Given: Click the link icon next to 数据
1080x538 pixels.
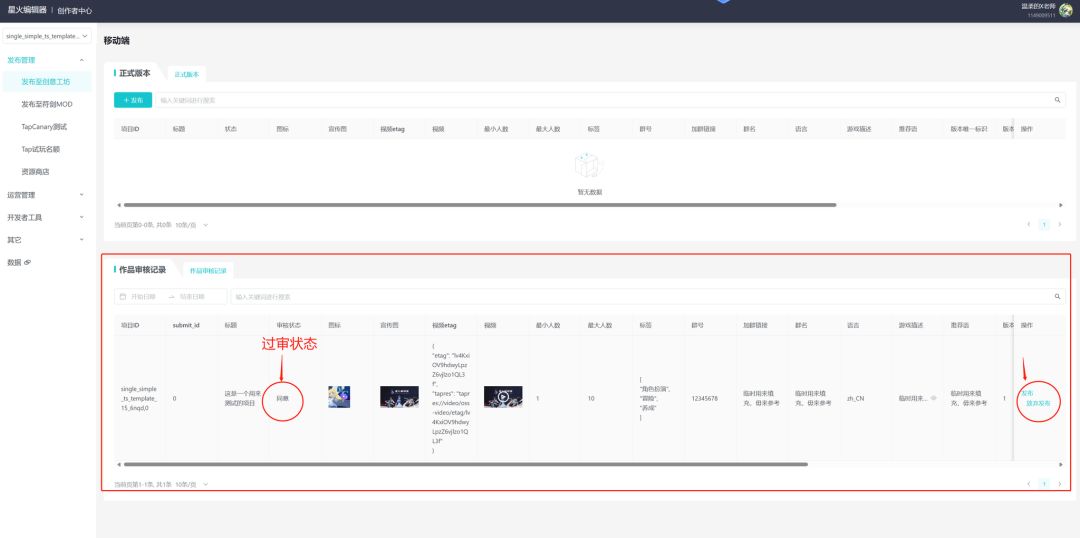Looking at the screenshot, I should click(x=28, y=262).
